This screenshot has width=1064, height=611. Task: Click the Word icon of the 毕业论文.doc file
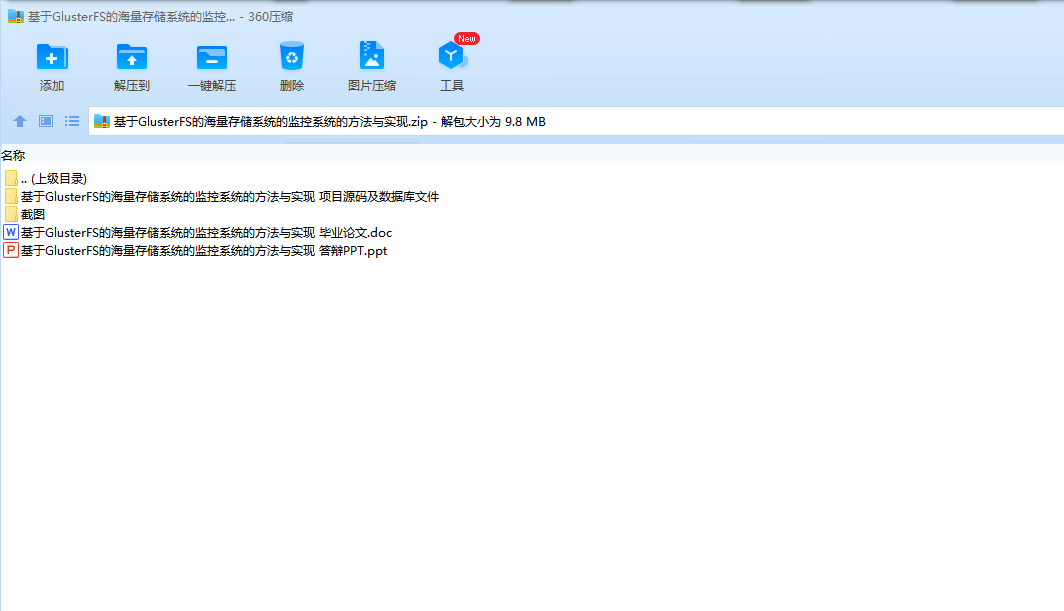11,233
